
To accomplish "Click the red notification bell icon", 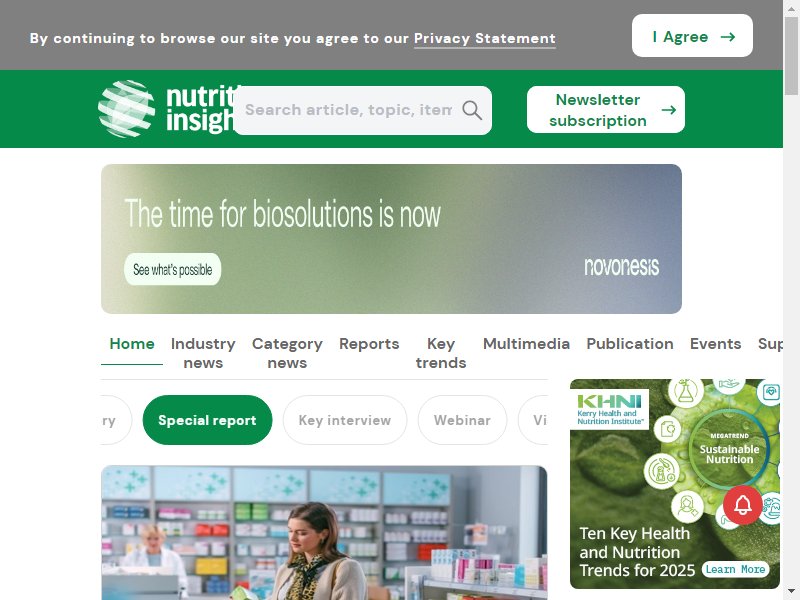I will (x=742, y=505).
